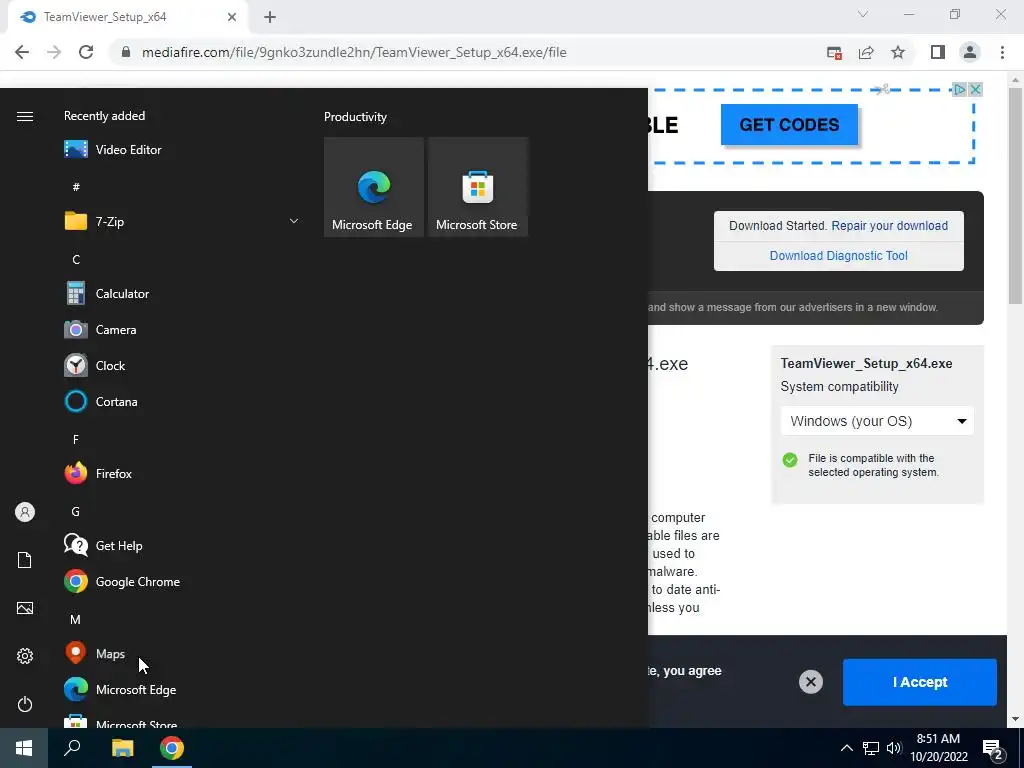
Task: Click the Download Diagnostic Tool link
Action: pos(839,256)
